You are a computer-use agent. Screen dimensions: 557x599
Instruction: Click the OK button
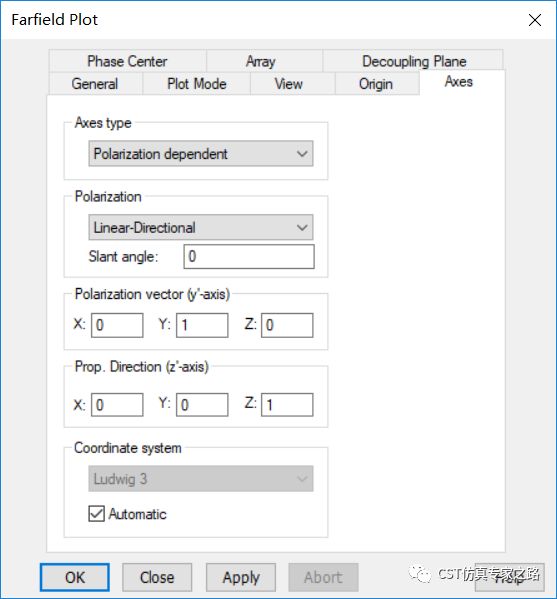coord(75,577)
